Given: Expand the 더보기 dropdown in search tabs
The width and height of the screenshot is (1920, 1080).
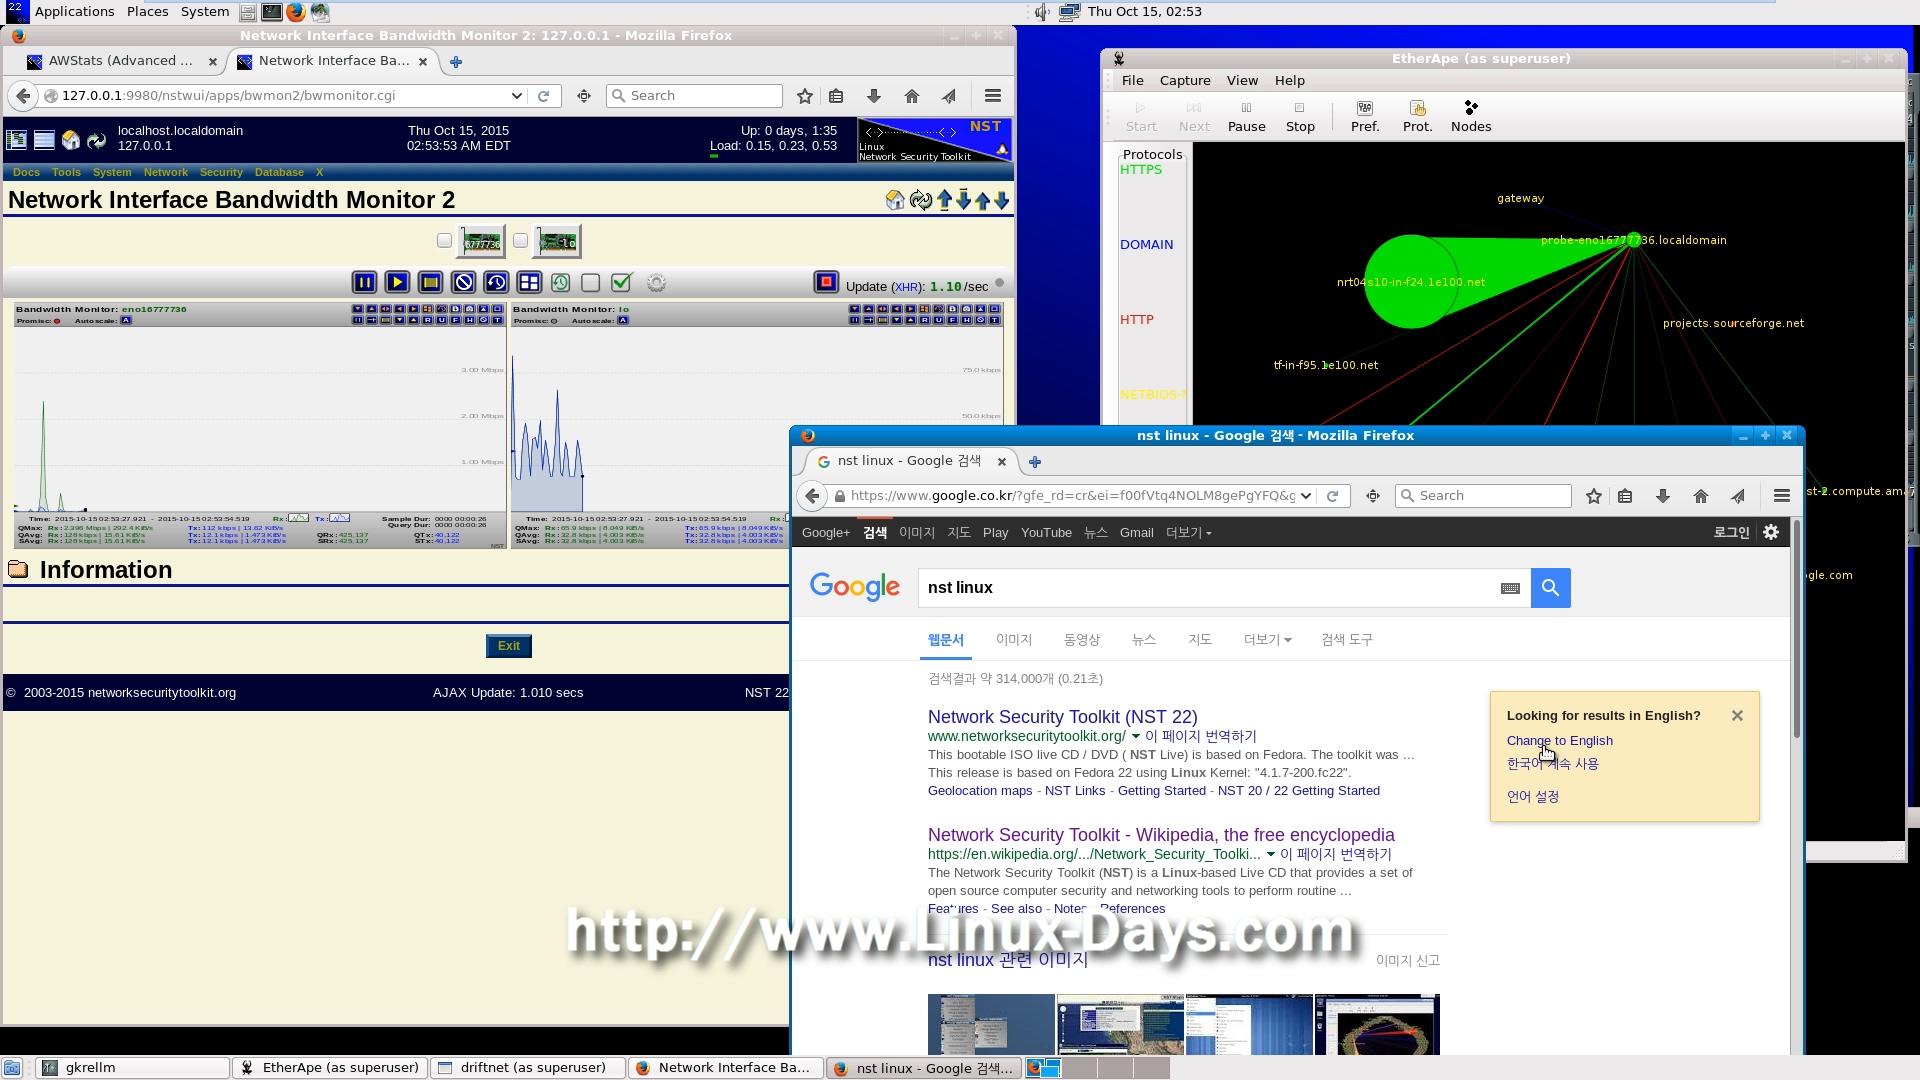Looking at the screenshot, I should point(1267,640).
